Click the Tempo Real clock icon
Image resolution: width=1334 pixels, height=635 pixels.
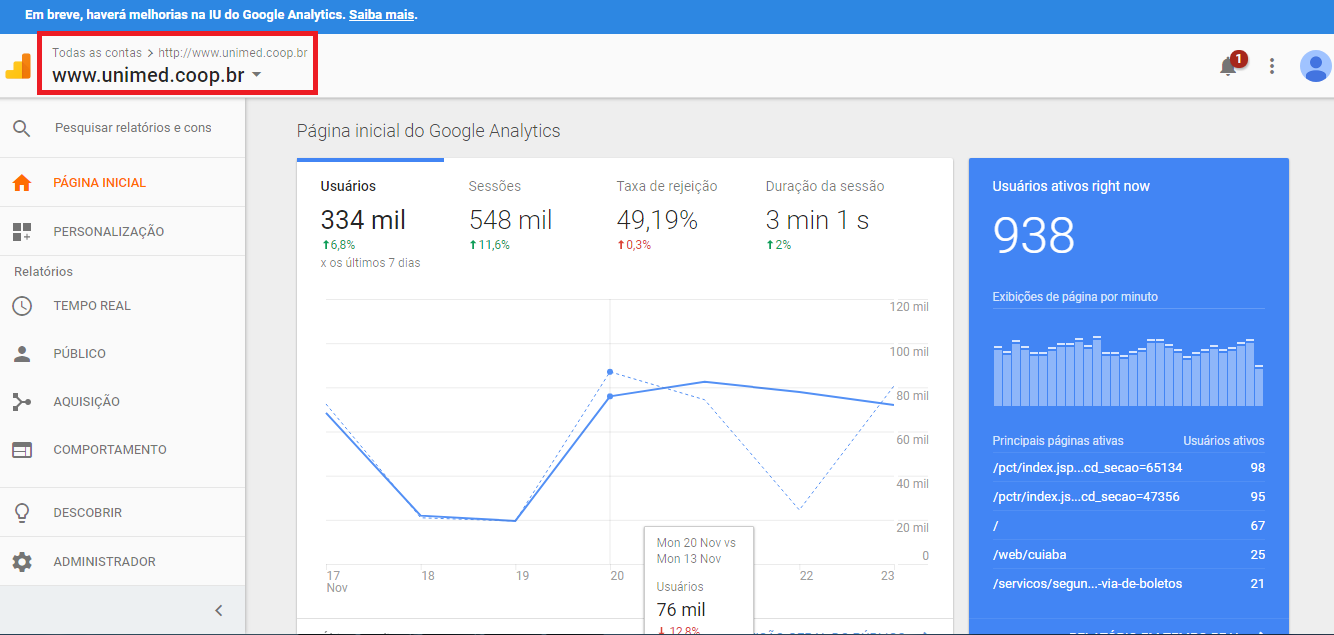click(x=22, y=306)
